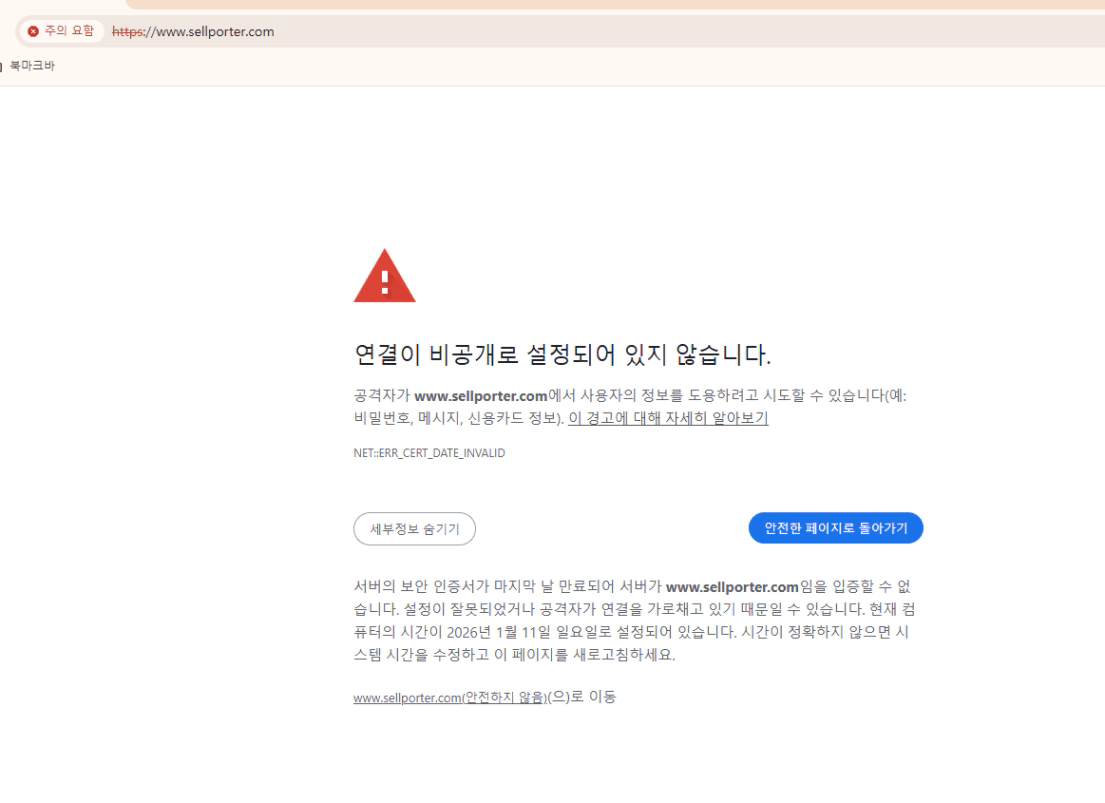The width and height of the screenshot is (1105, 803).
Task: Click the NET::ERR_CERT_DATE_INVALID error code text
Action: pos(429,453)
